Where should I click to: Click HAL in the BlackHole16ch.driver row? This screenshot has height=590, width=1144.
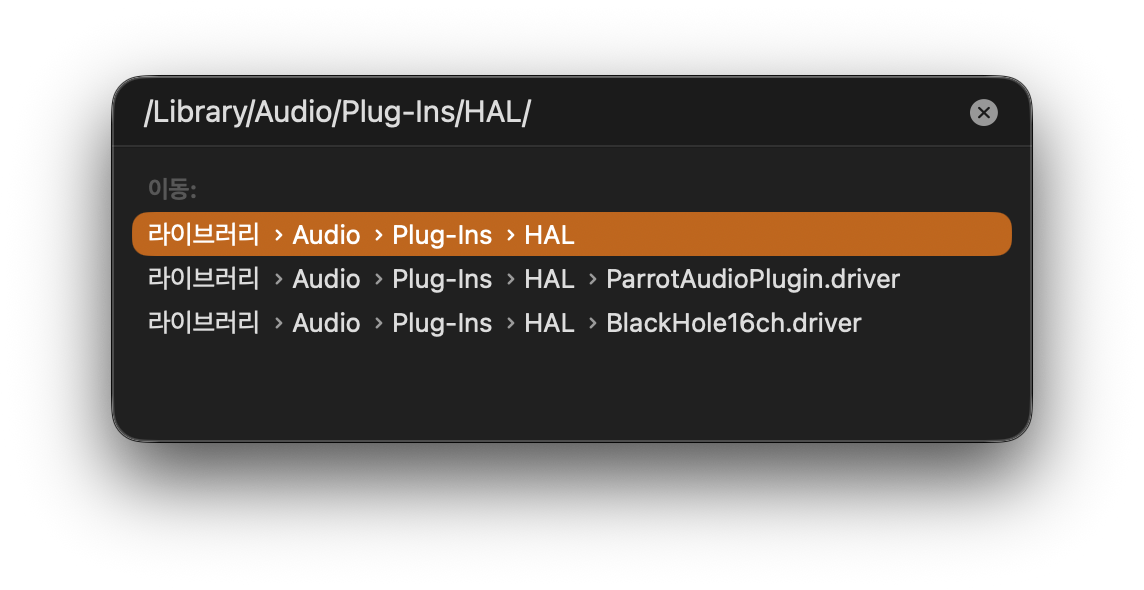(549, 323)
